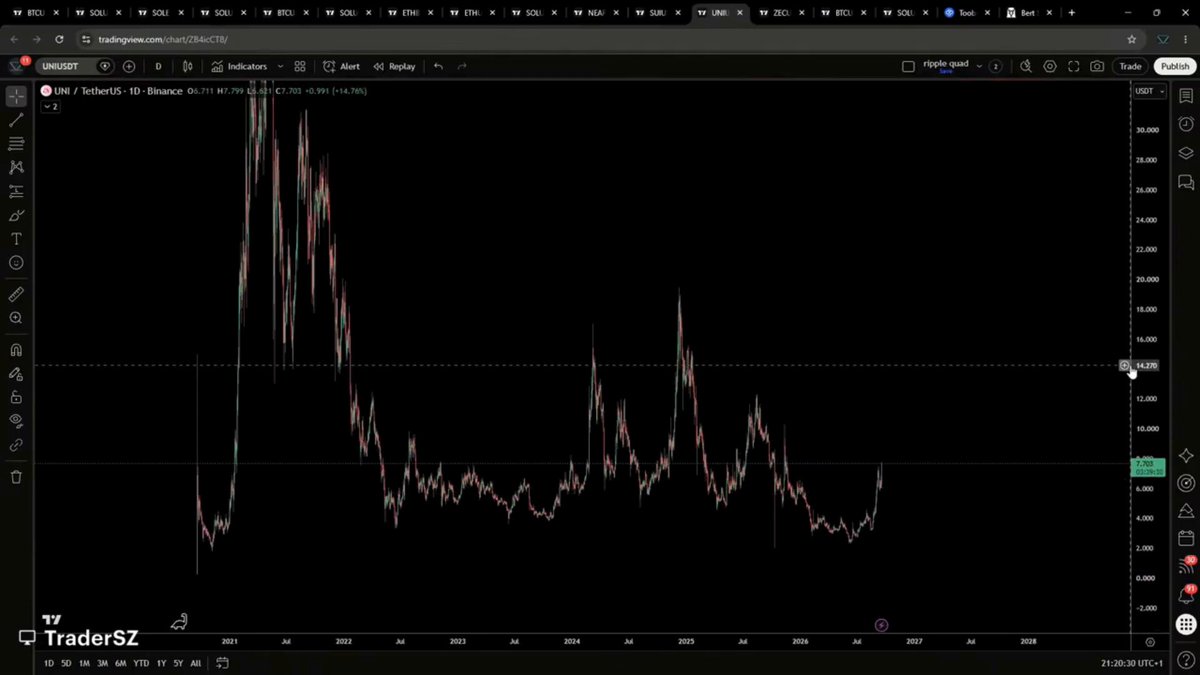Switch to the NEAR browser tab
Image resolution: width=1200 pixels, height=675 pixels.
coord(596,13)
